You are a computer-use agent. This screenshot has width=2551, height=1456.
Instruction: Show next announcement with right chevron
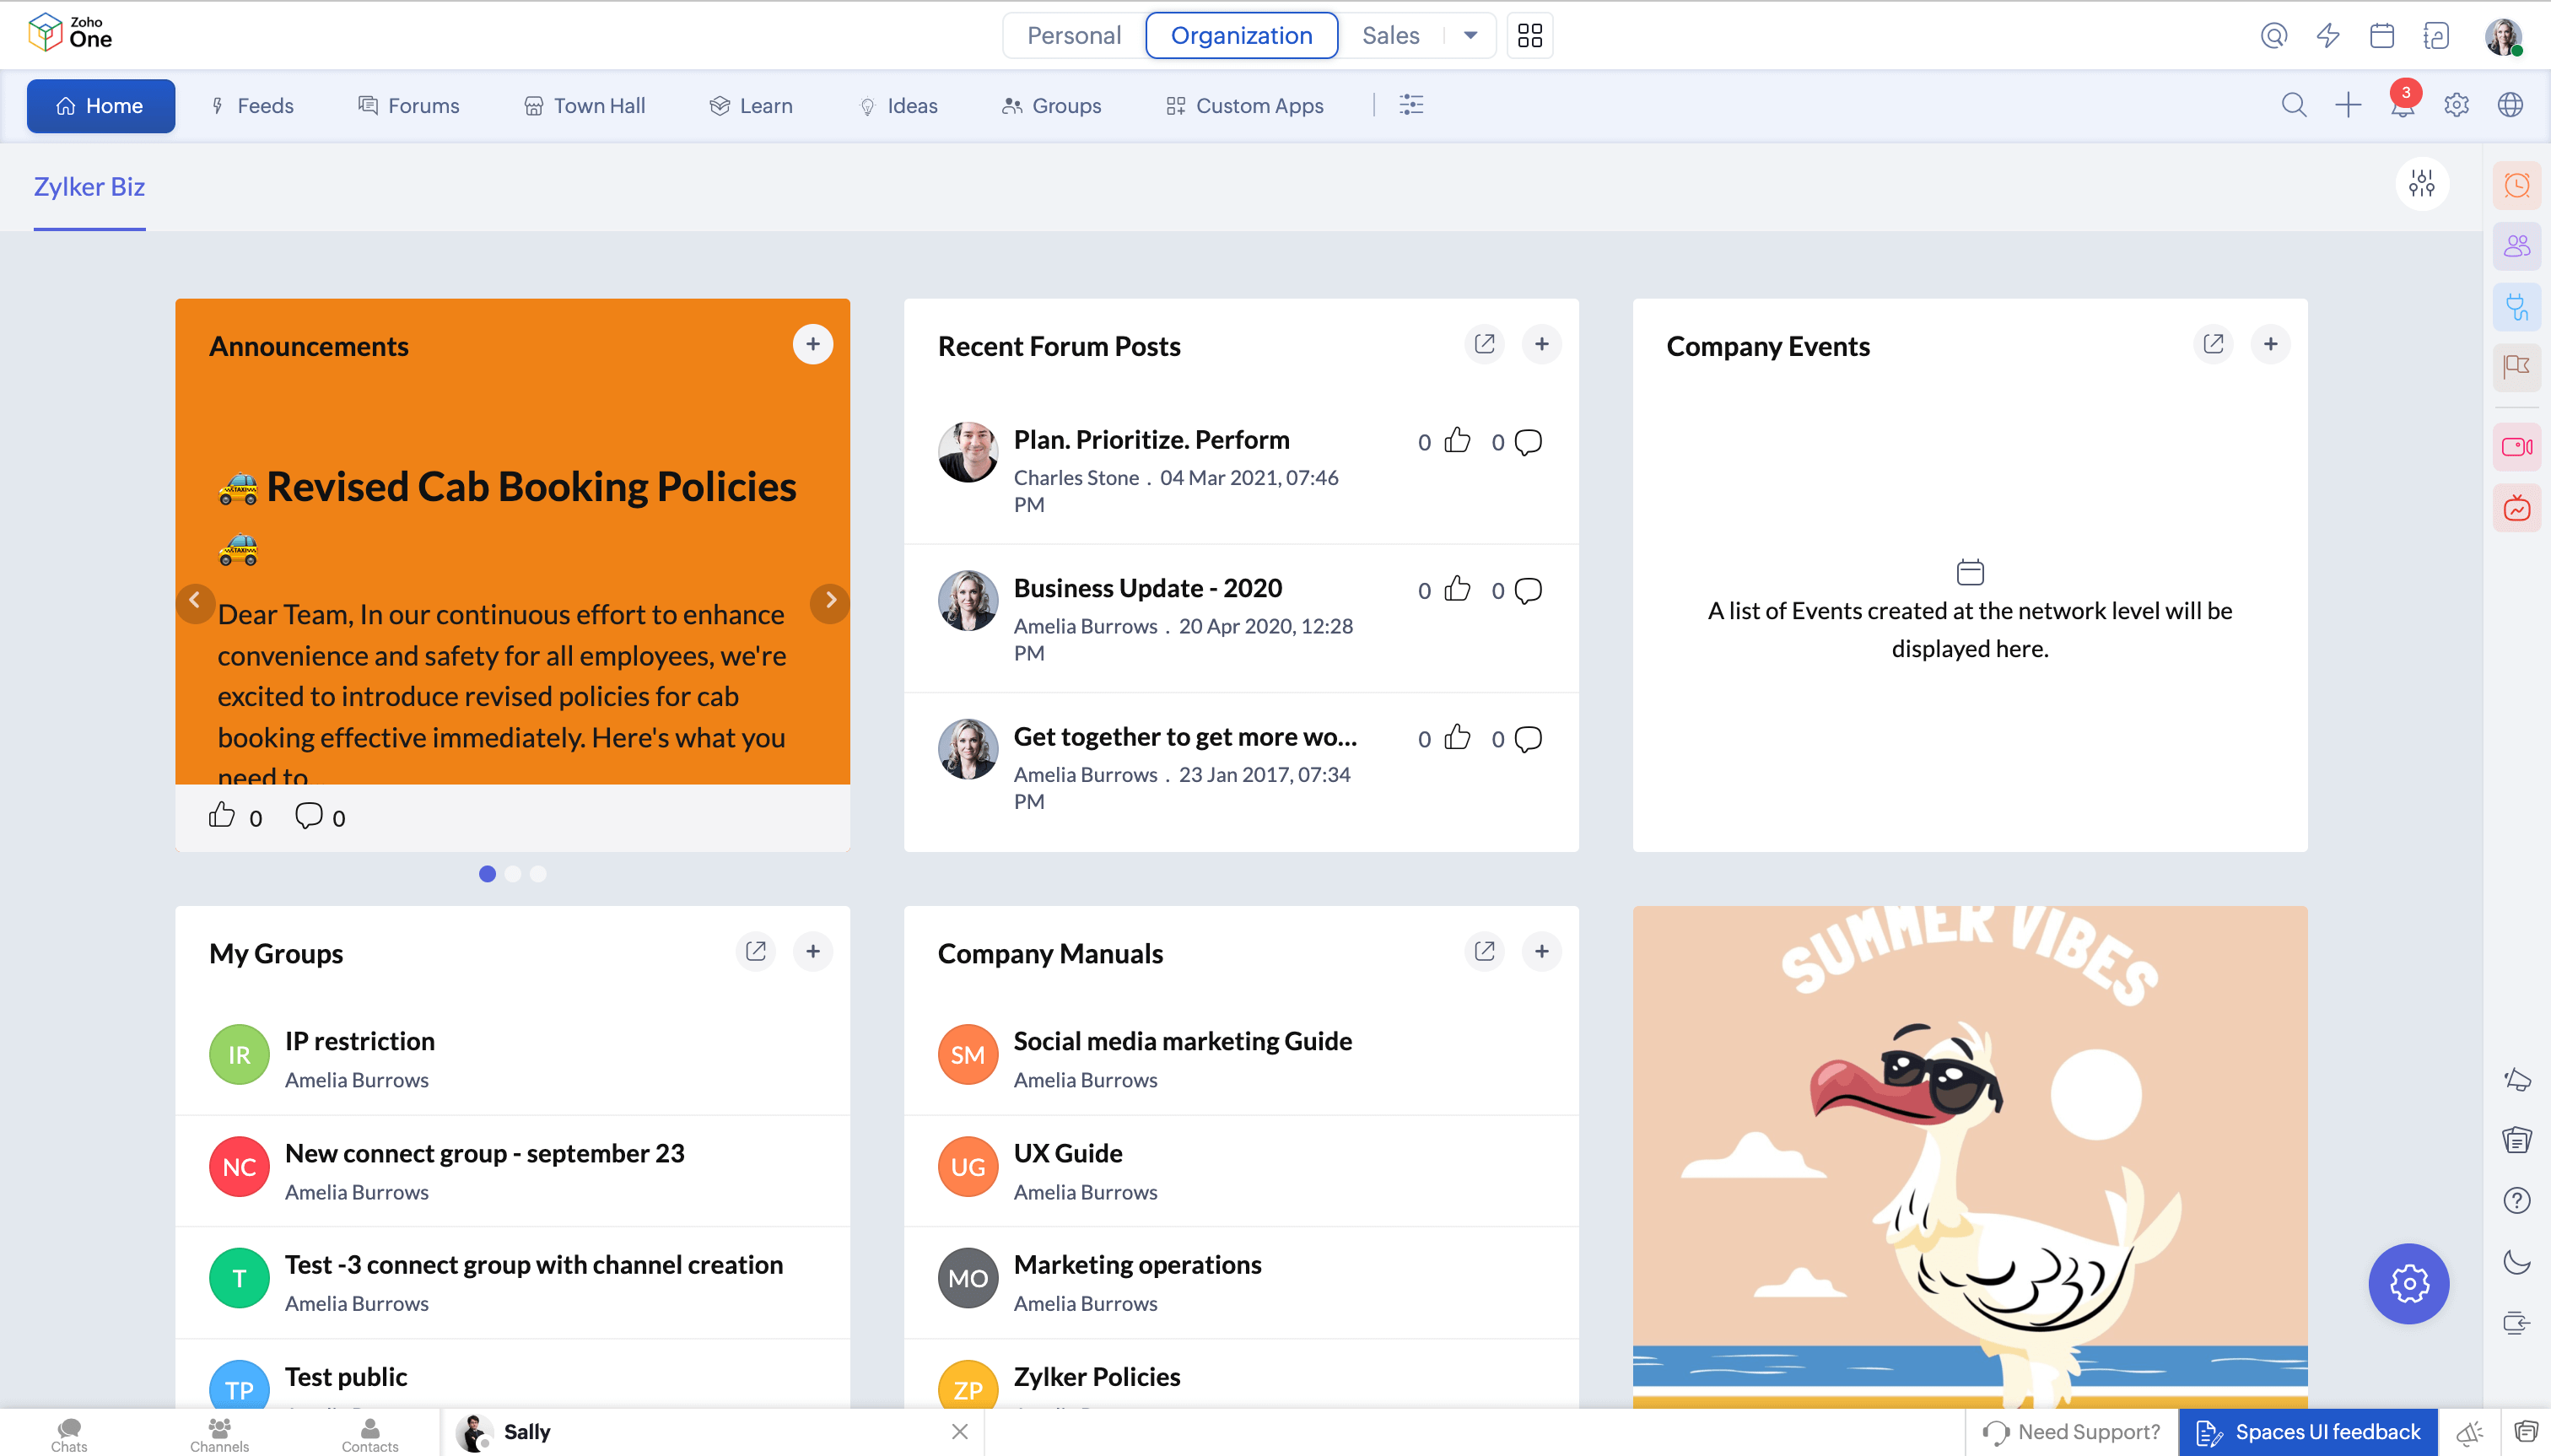(829, 601)
